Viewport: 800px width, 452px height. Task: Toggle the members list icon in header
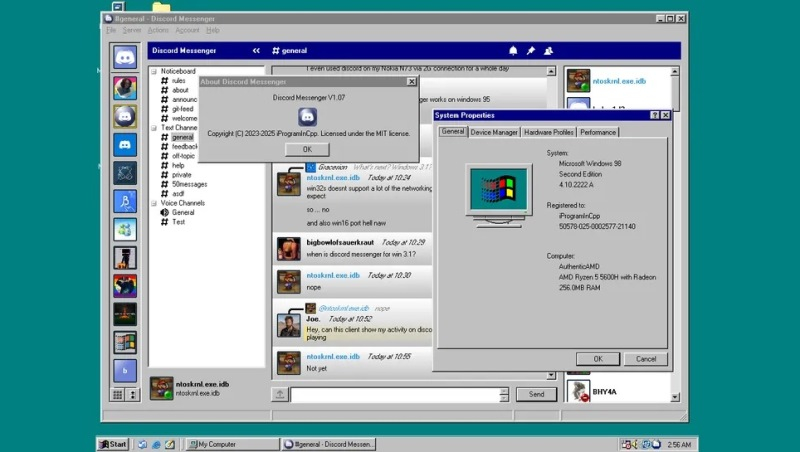coord(549,51)
